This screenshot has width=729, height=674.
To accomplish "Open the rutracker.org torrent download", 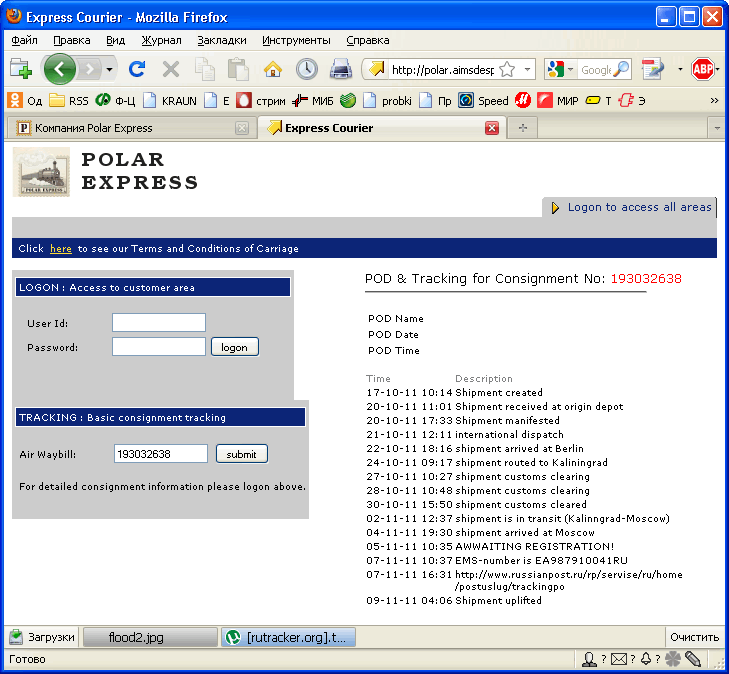I will [288, 637].
